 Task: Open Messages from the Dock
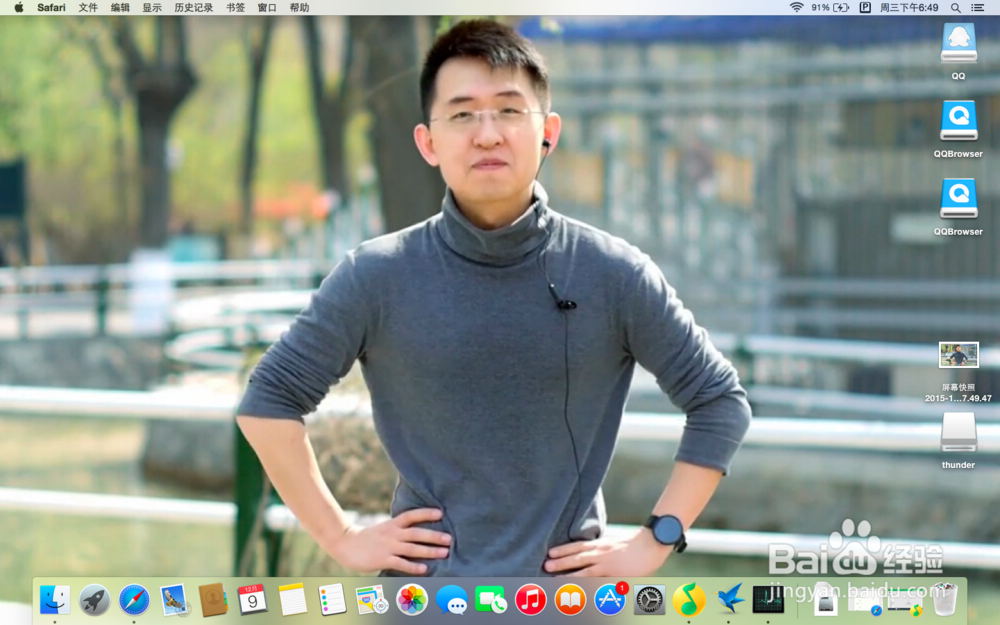pyautogui.click(x=452, y=601)
